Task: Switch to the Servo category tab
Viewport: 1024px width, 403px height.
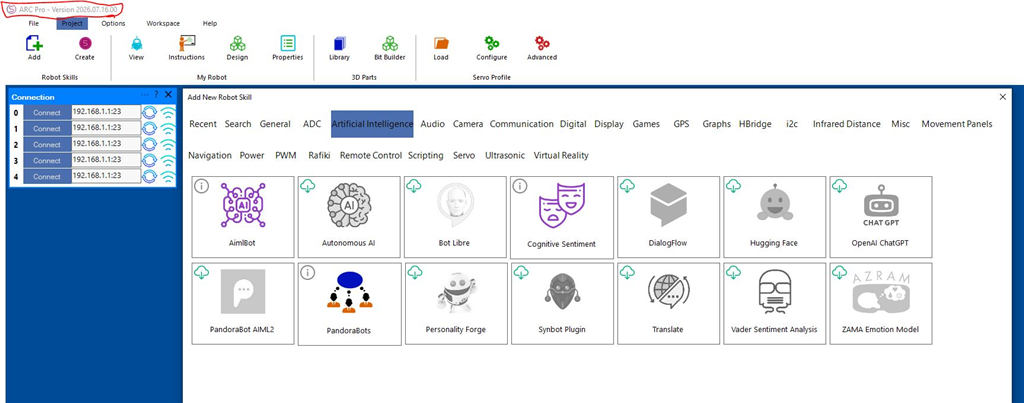Action: pyautogui.click(x=464, y=155)
